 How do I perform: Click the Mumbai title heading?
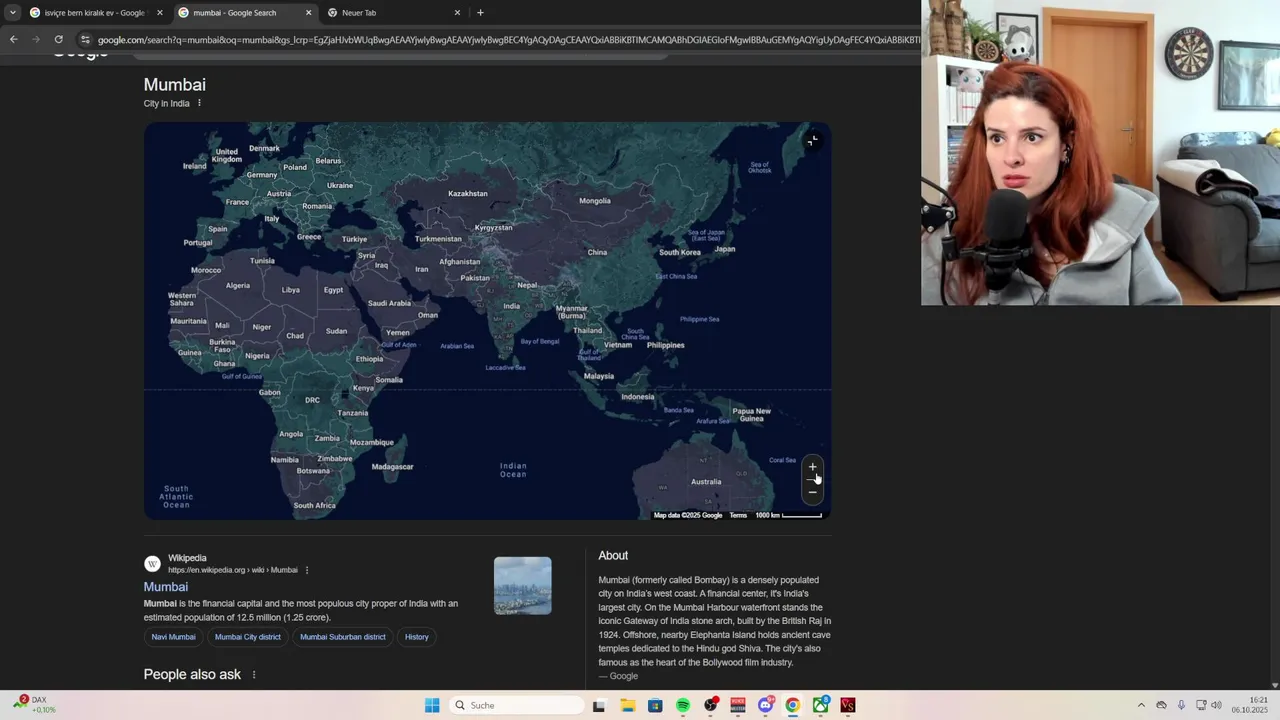[x=175, y=85]
